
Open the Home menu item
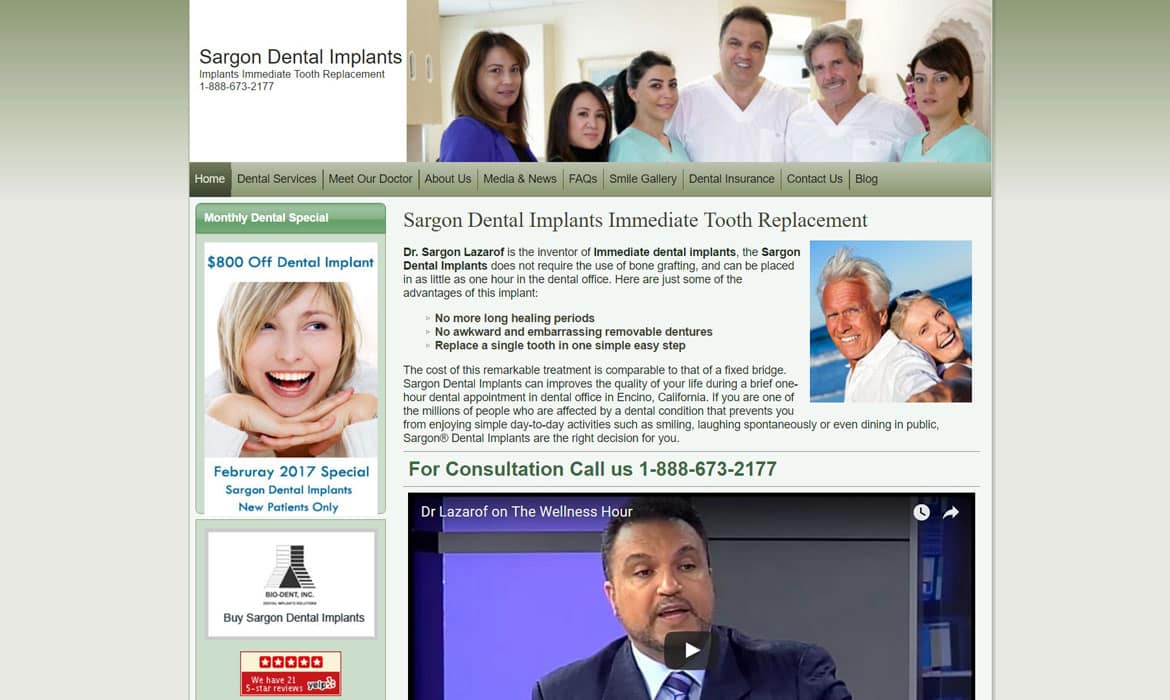210,179
